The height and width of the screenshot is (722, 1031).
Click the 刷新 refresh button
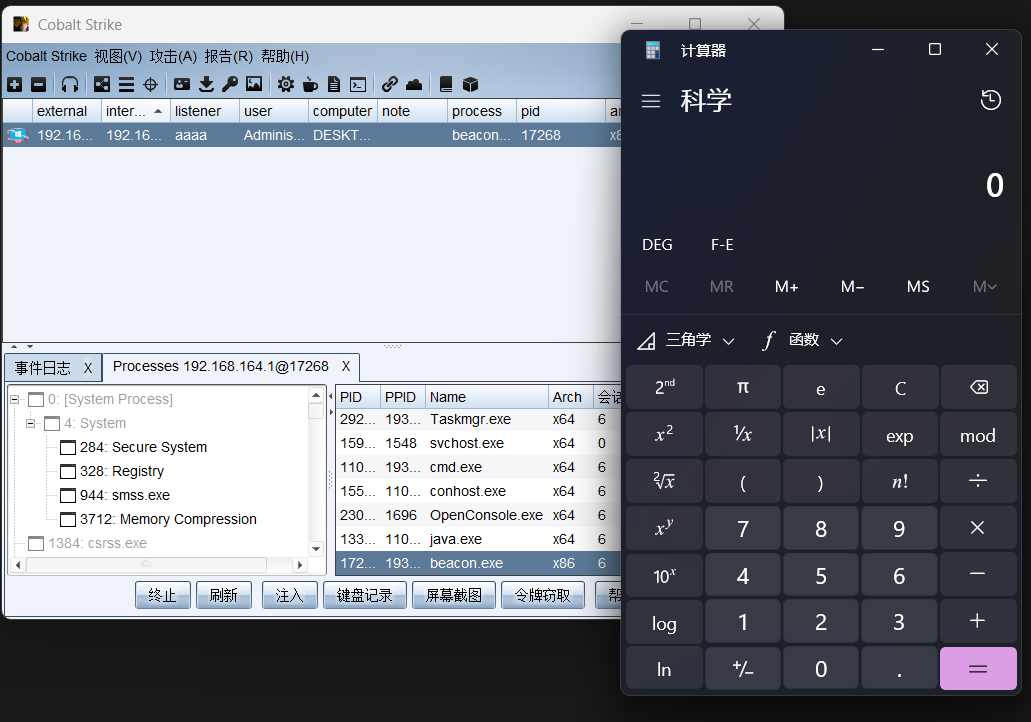pos(224,595)
